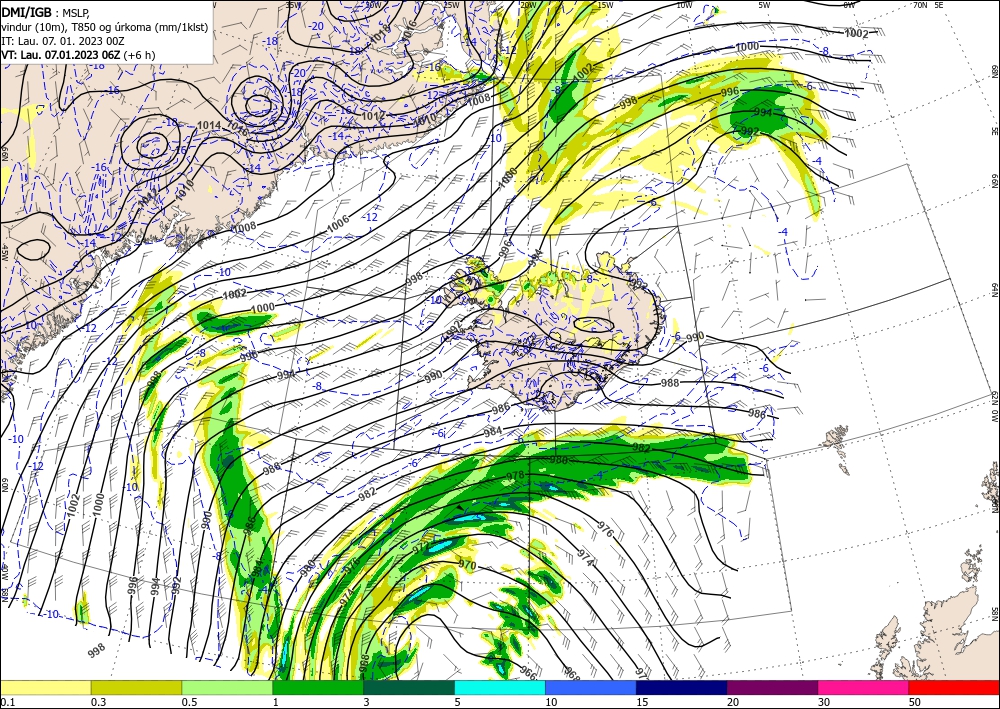Click the '15W' longitude label at top
The width and height of the screenshot is (1000, 709).
tap(605, 5)
